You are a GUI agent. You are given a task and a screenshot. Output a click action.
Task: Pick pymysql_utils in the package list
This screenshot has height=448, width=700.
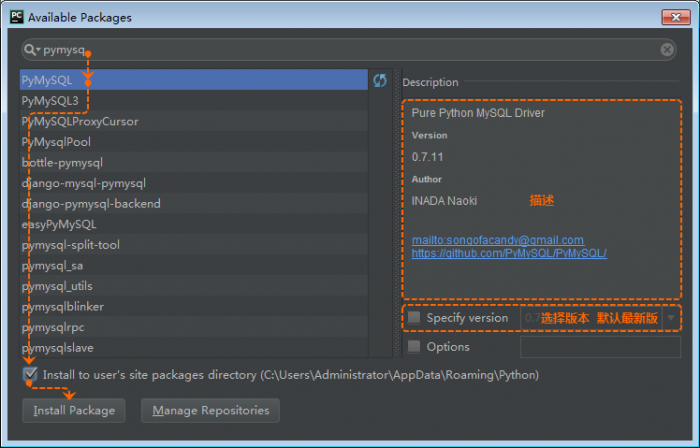57,286
